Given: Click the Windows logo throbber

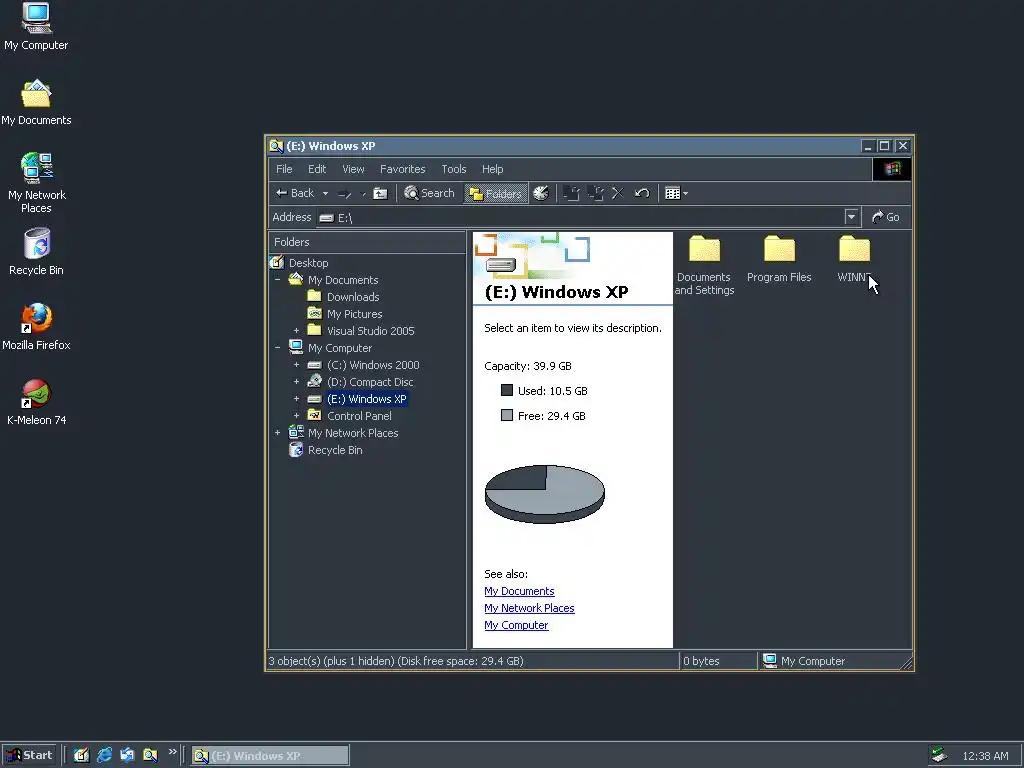Looking at the screenshot, I should (892, 169).
